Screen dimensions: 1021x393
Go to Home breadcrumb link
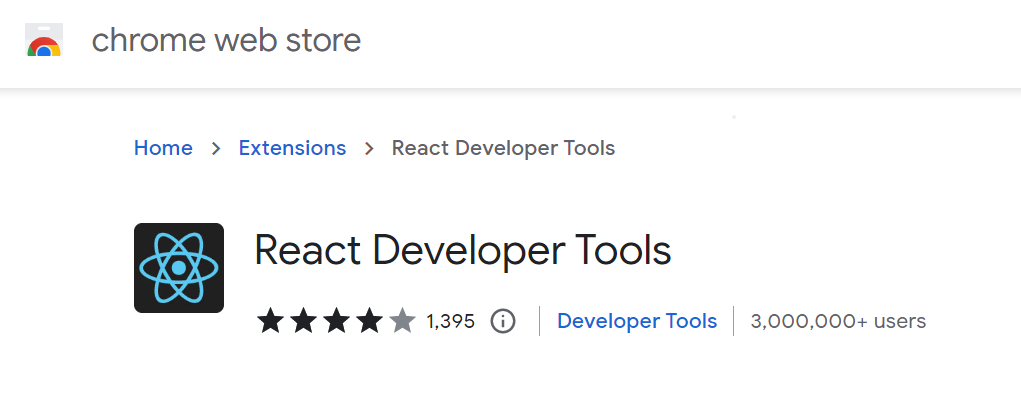tap(163, 148)
